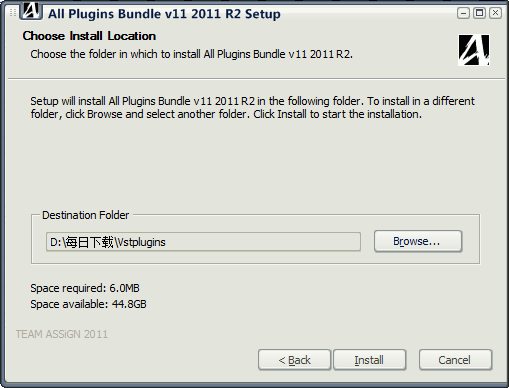This screenshot has width=509, height=388.
Task: Click the black-and-white ASSiGN logo in the header
Action: [x=474, y=50]
